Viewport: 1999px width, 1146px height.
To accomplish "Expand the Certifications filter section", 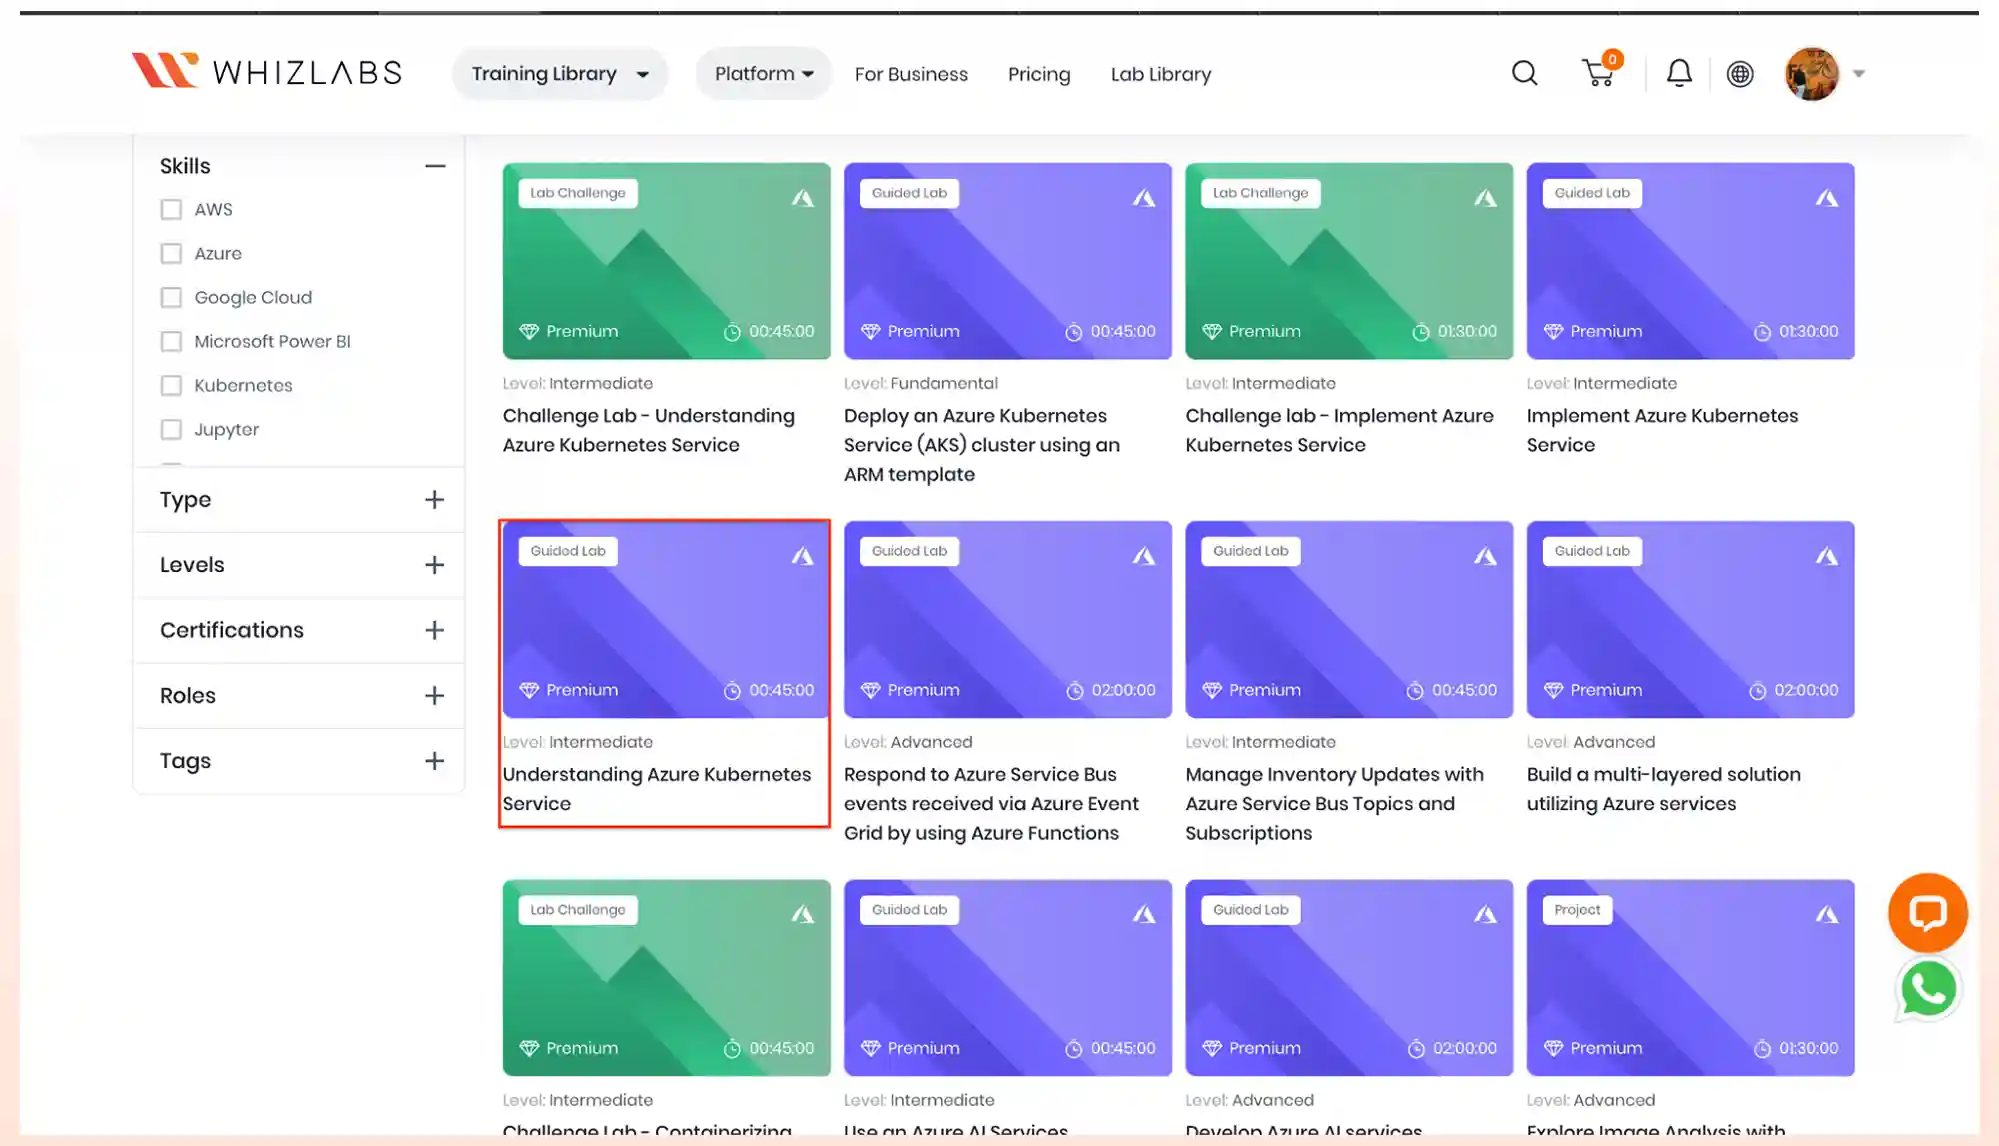I will (434, 630).
